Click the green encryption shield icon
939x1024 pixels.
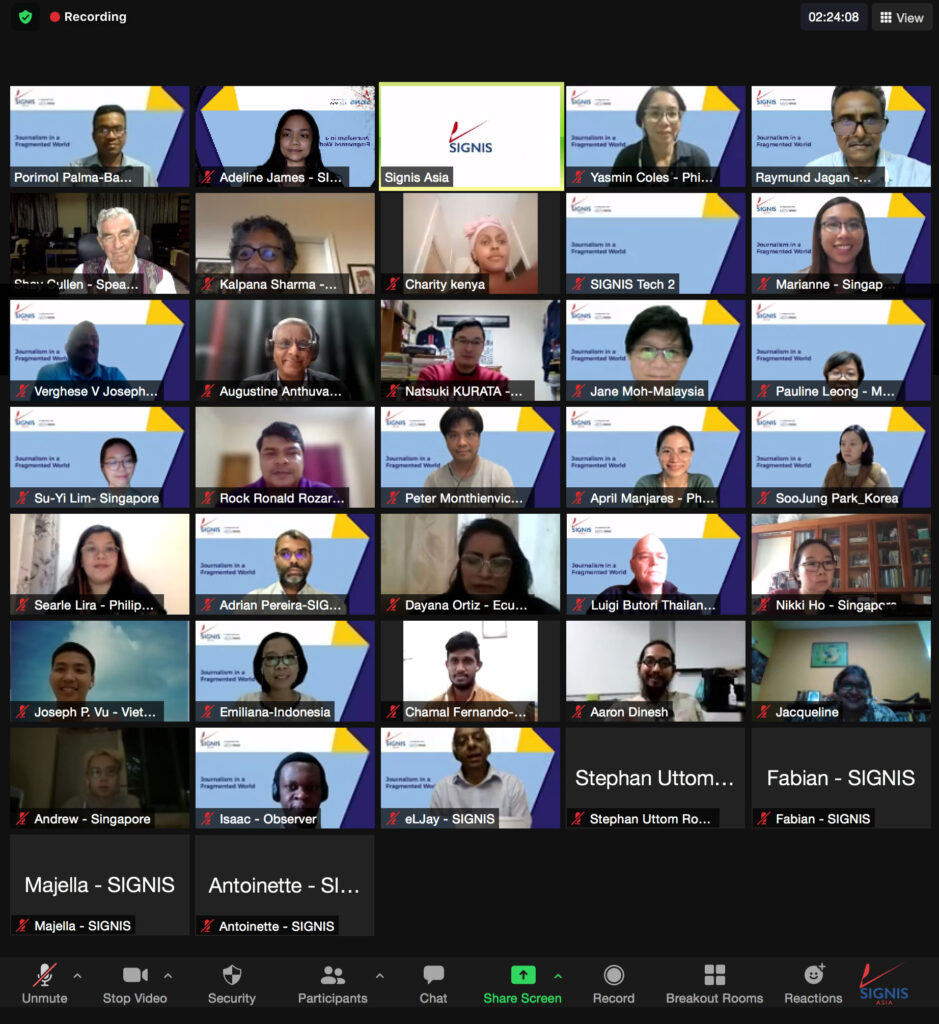tap(25, 17)
